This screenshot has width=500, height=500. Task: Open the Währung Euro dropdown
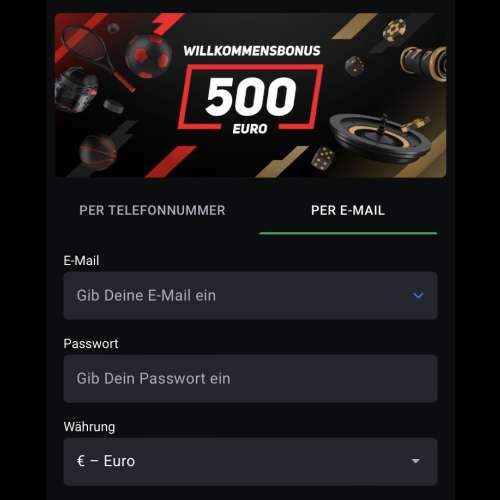tap(250, 461)
